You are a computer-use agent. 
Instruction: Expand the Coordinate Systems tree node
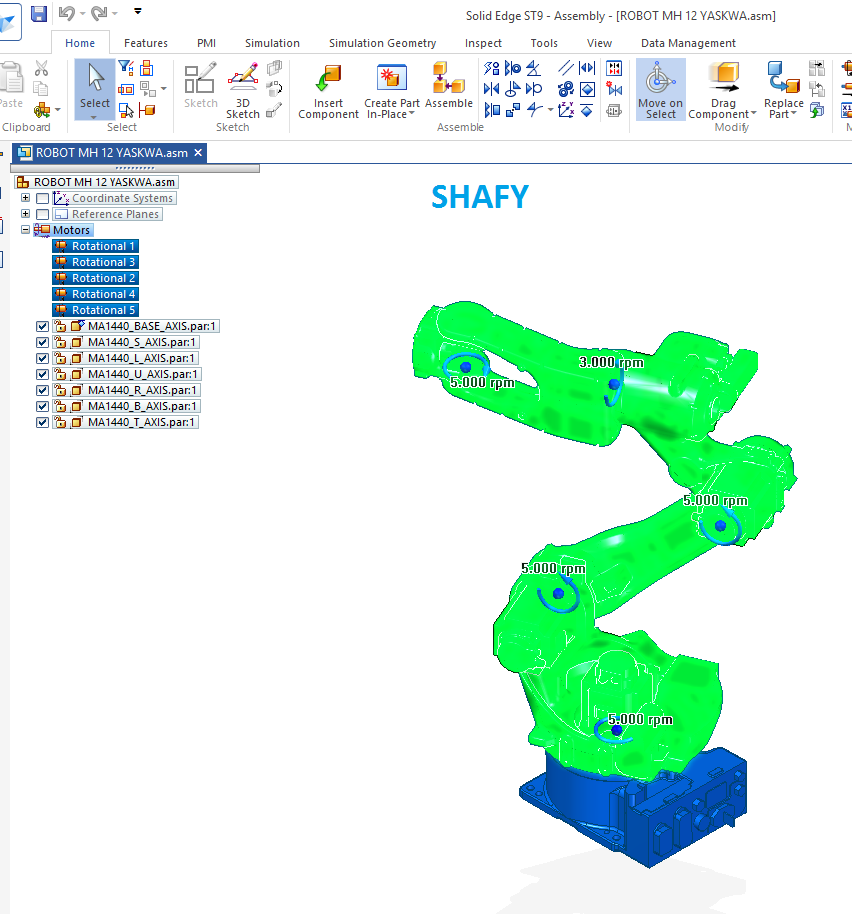pos(25,198)
